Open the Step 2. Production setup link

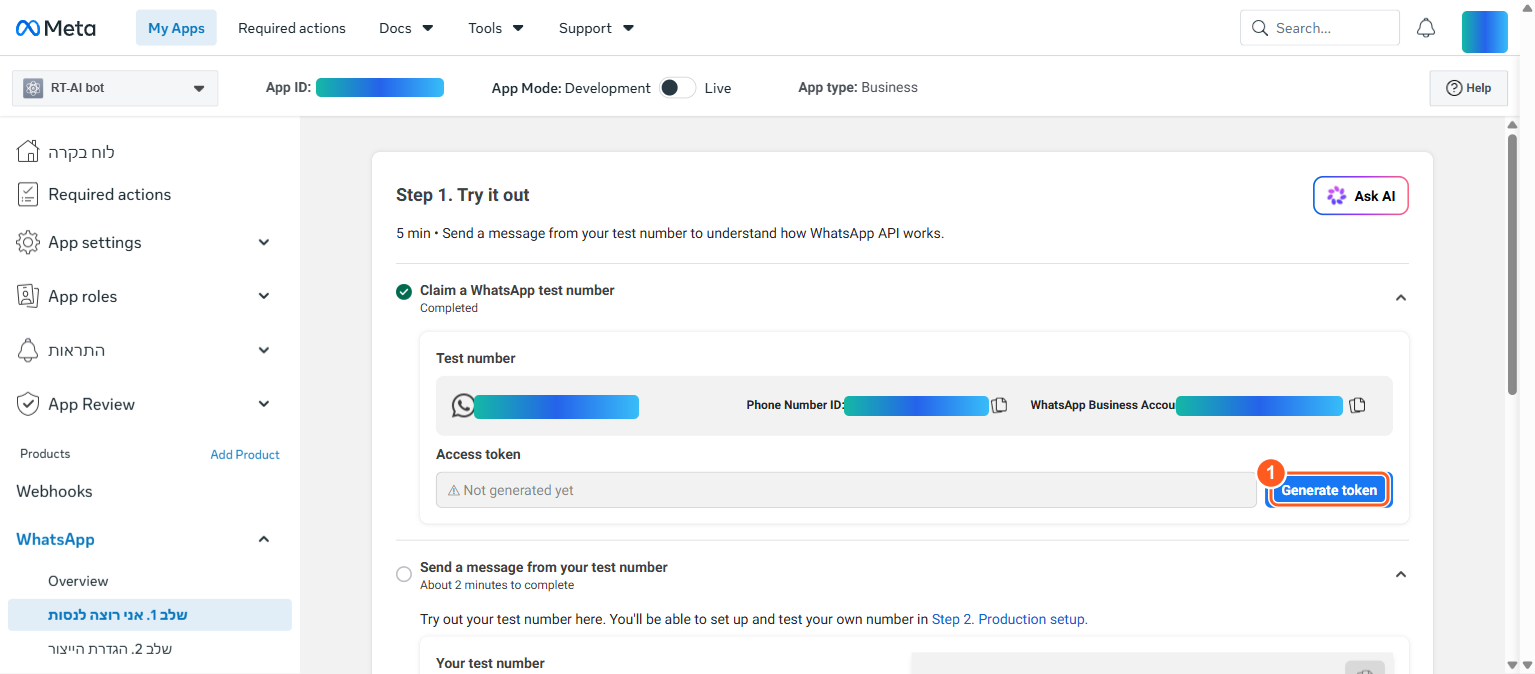tap(1008, 619)
